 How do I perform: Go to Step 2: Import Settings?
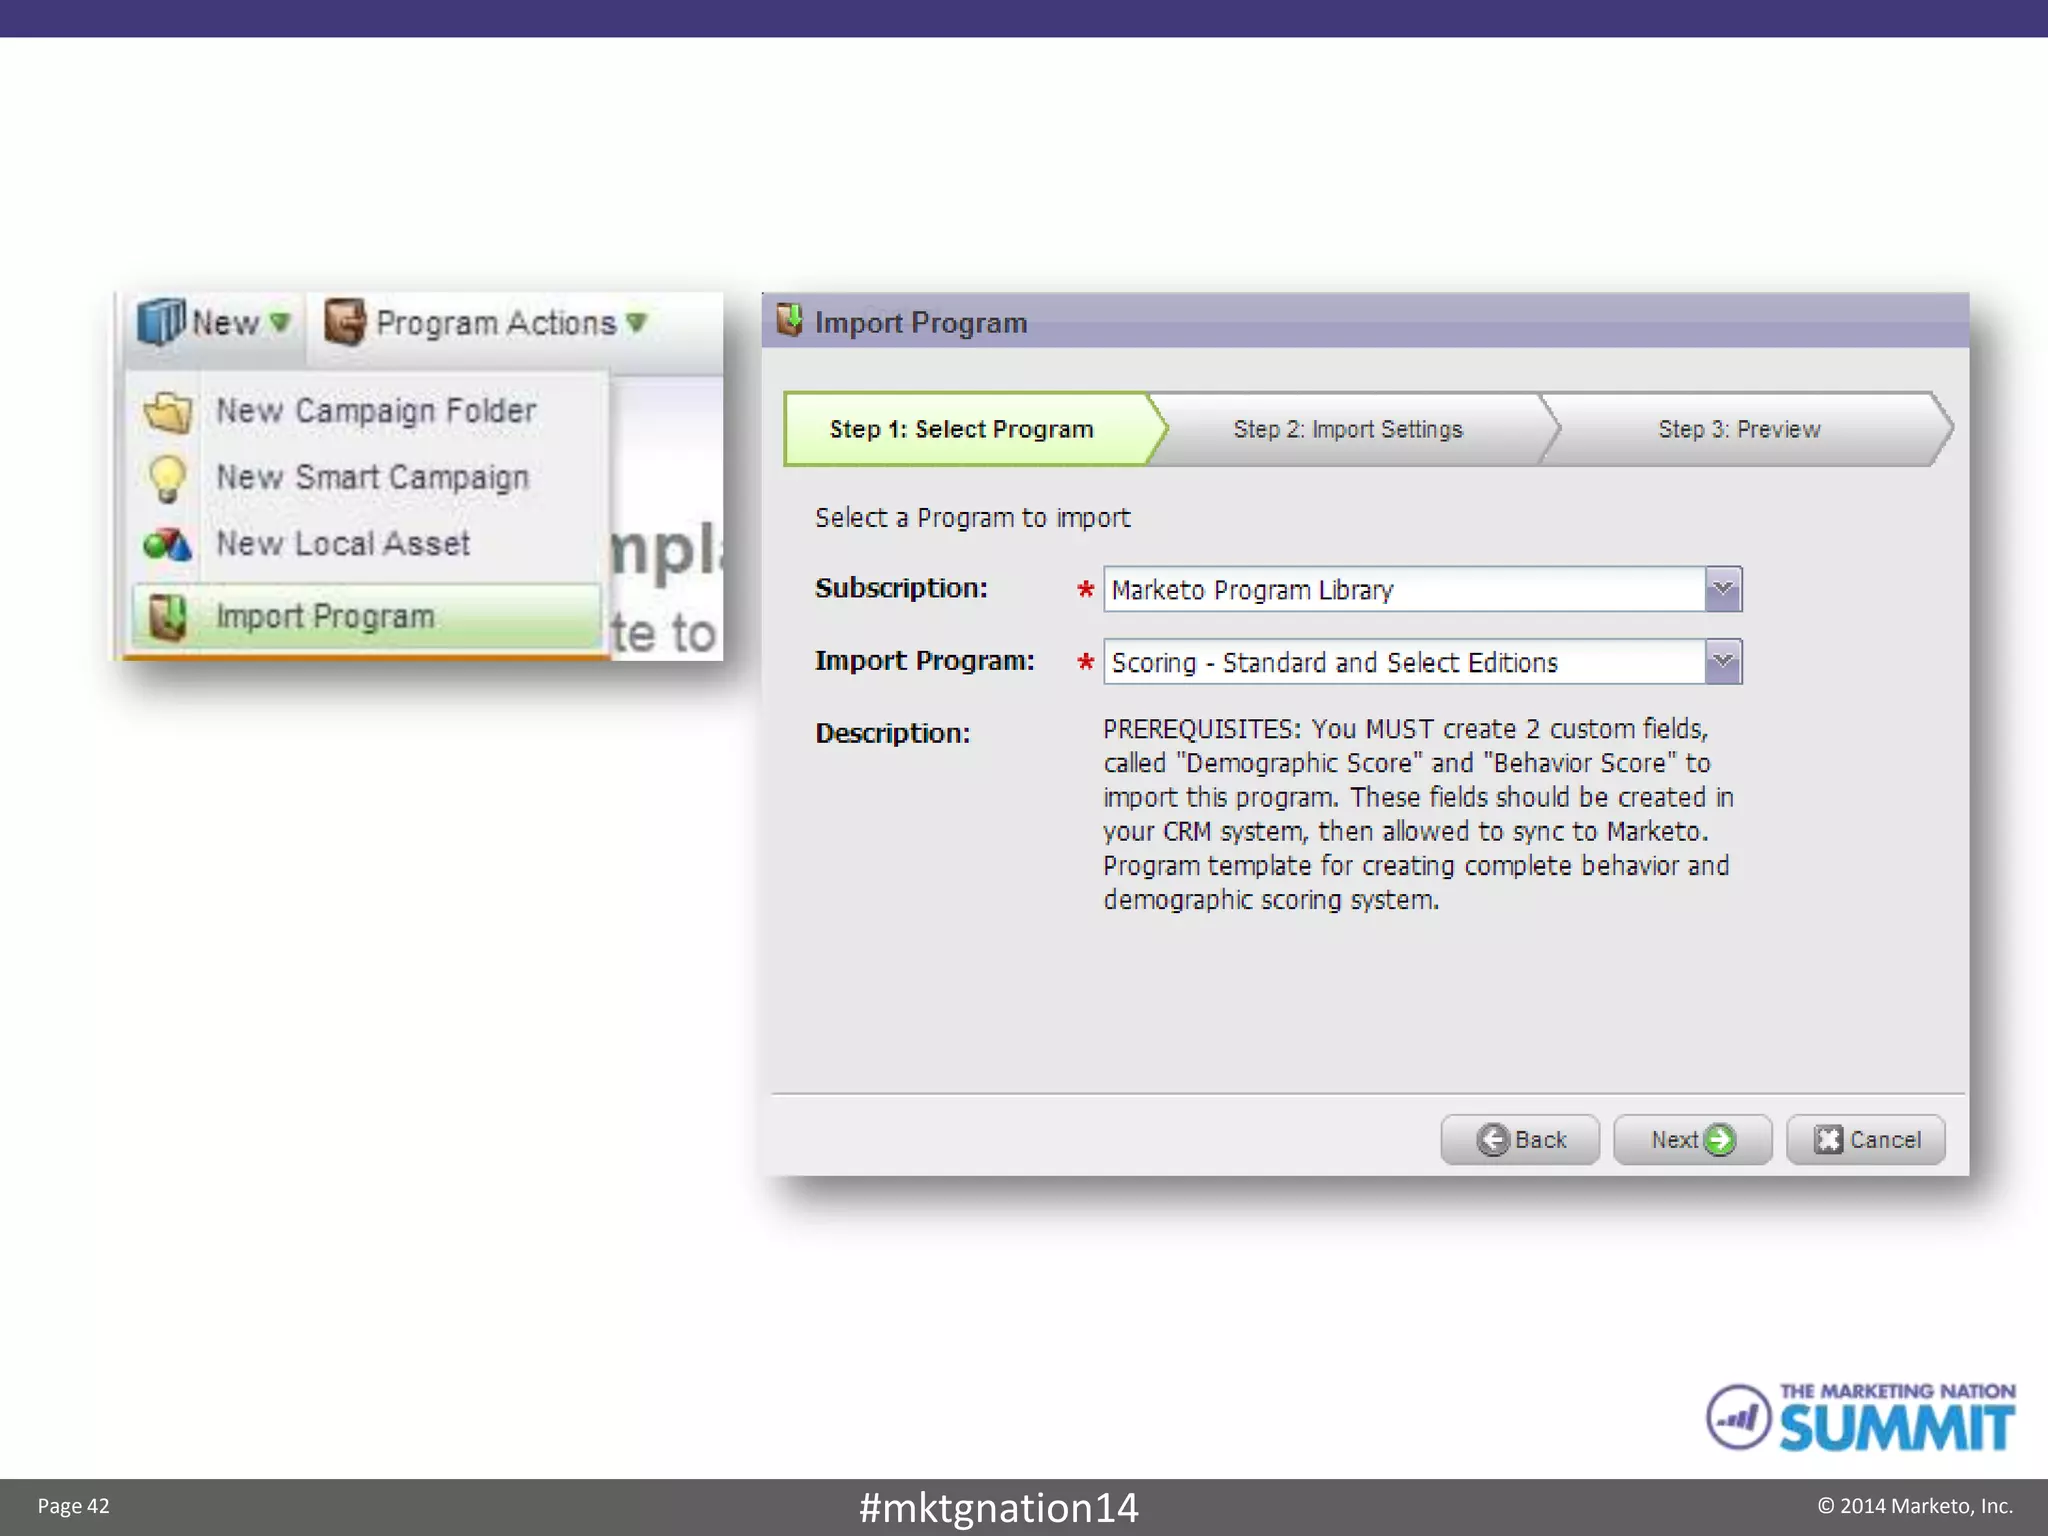tap(1348, 429)
